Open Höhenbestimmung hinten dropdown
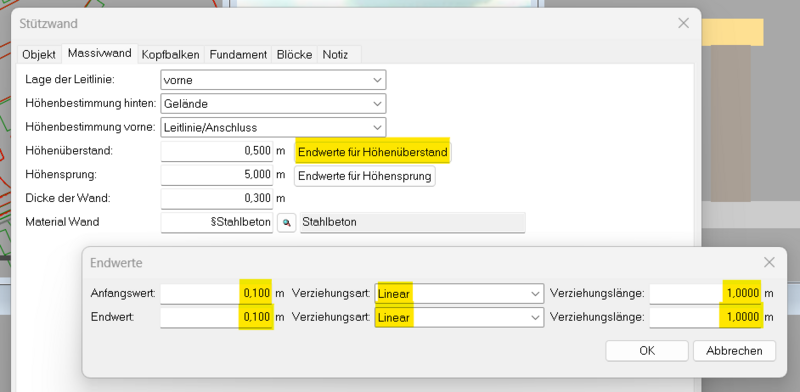The image size is (800, 392). click(x=273, y=104)
